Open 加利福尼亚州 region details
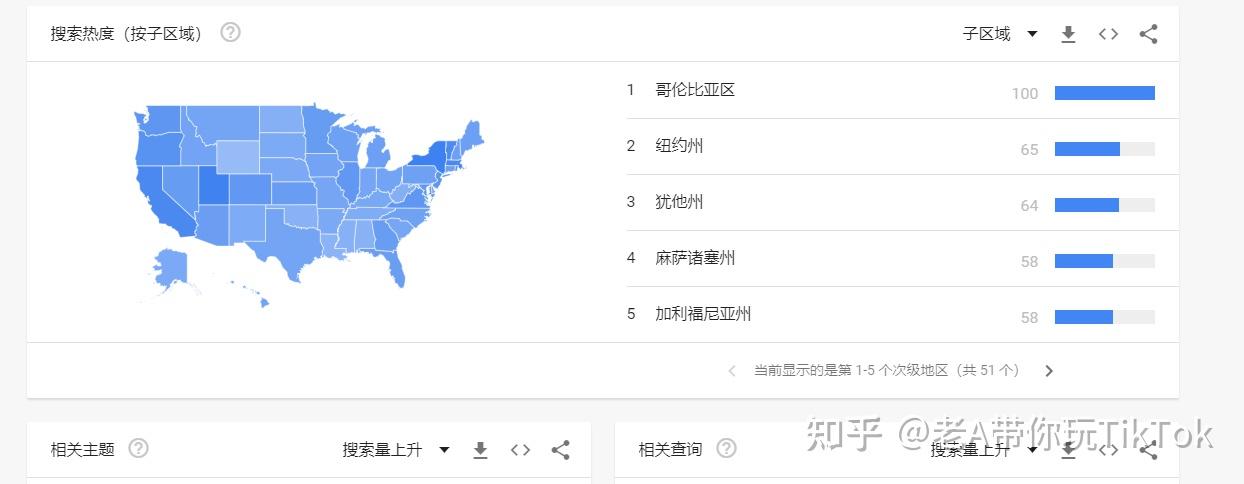The height and width of the screenshot is (484, 1244). coord(703,314)
